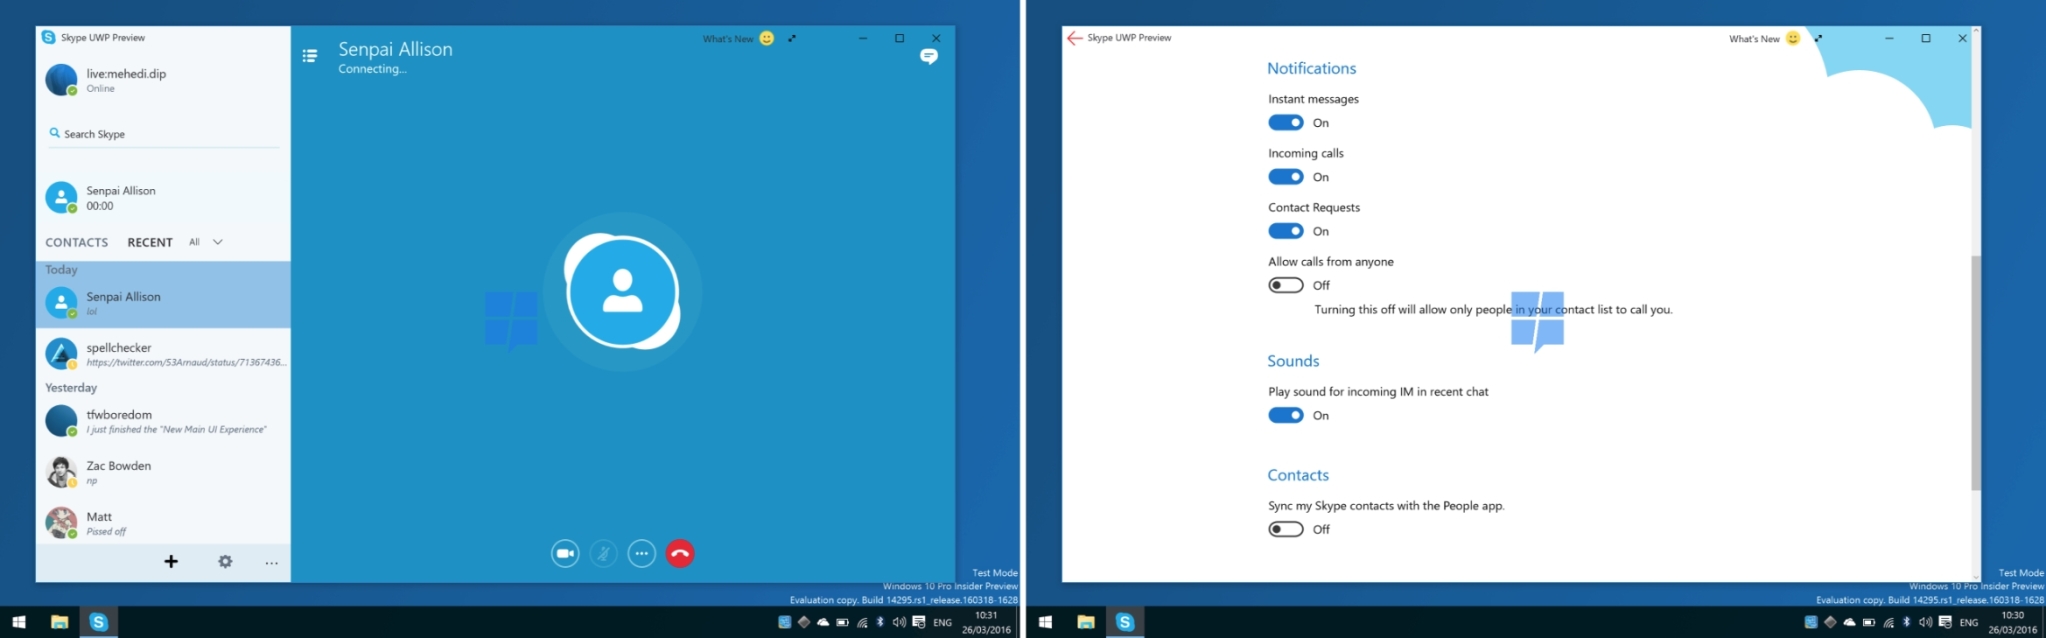The height and width of the screenshot is (638, 2046).
Task: Enable Sync contacts with People app toggle
Action: (1286, 529)
